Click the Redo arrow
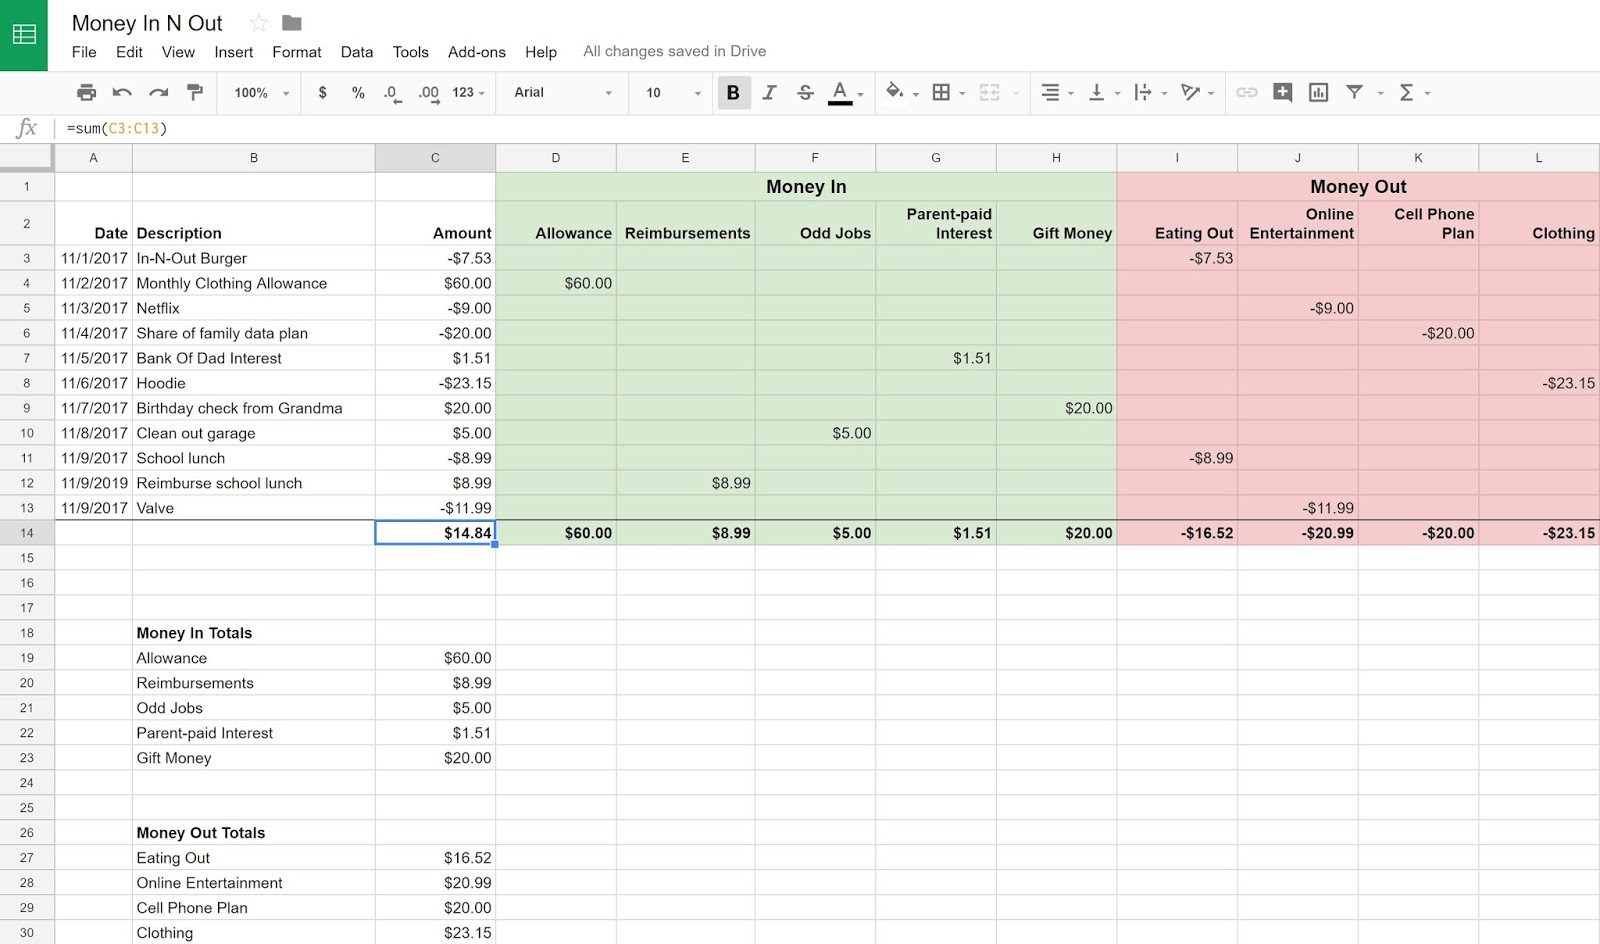 pos(158,92)
